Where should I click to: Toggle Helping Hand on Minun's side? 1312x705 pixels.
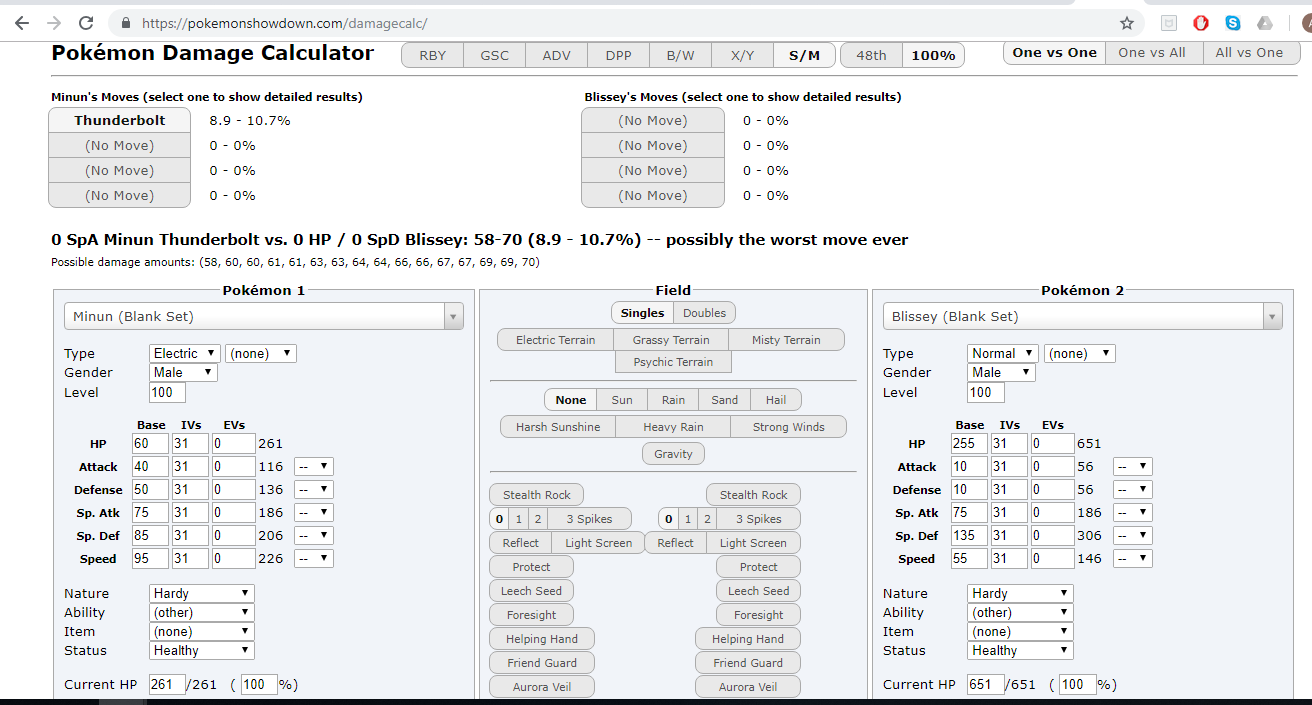click(x=542, y=639)
